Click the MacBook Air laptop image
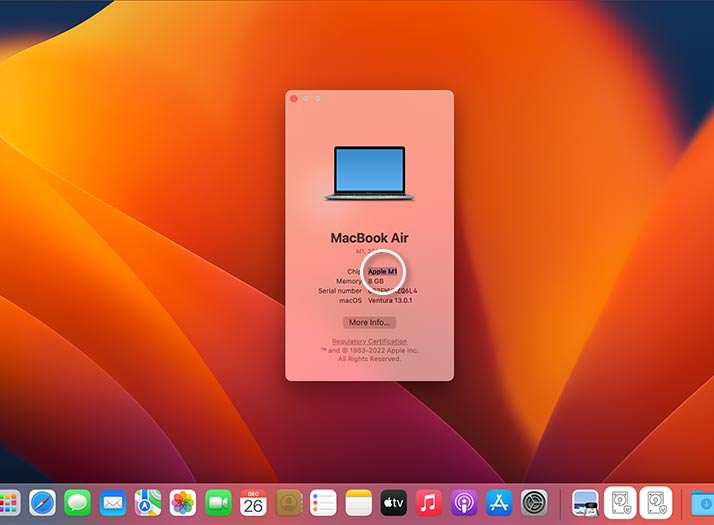This screenshot has width=714, height=525. tap(369, 173)
